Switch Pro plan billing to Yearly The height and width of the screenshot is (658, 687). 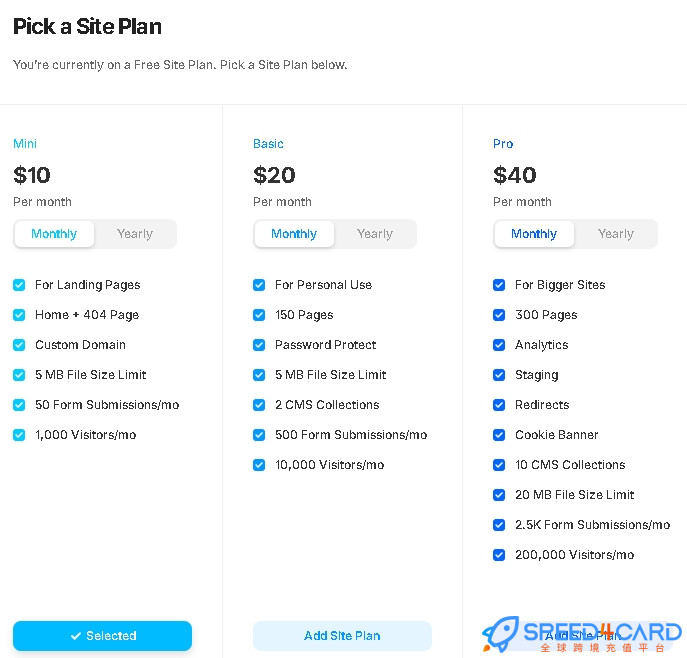coord(616,234)
